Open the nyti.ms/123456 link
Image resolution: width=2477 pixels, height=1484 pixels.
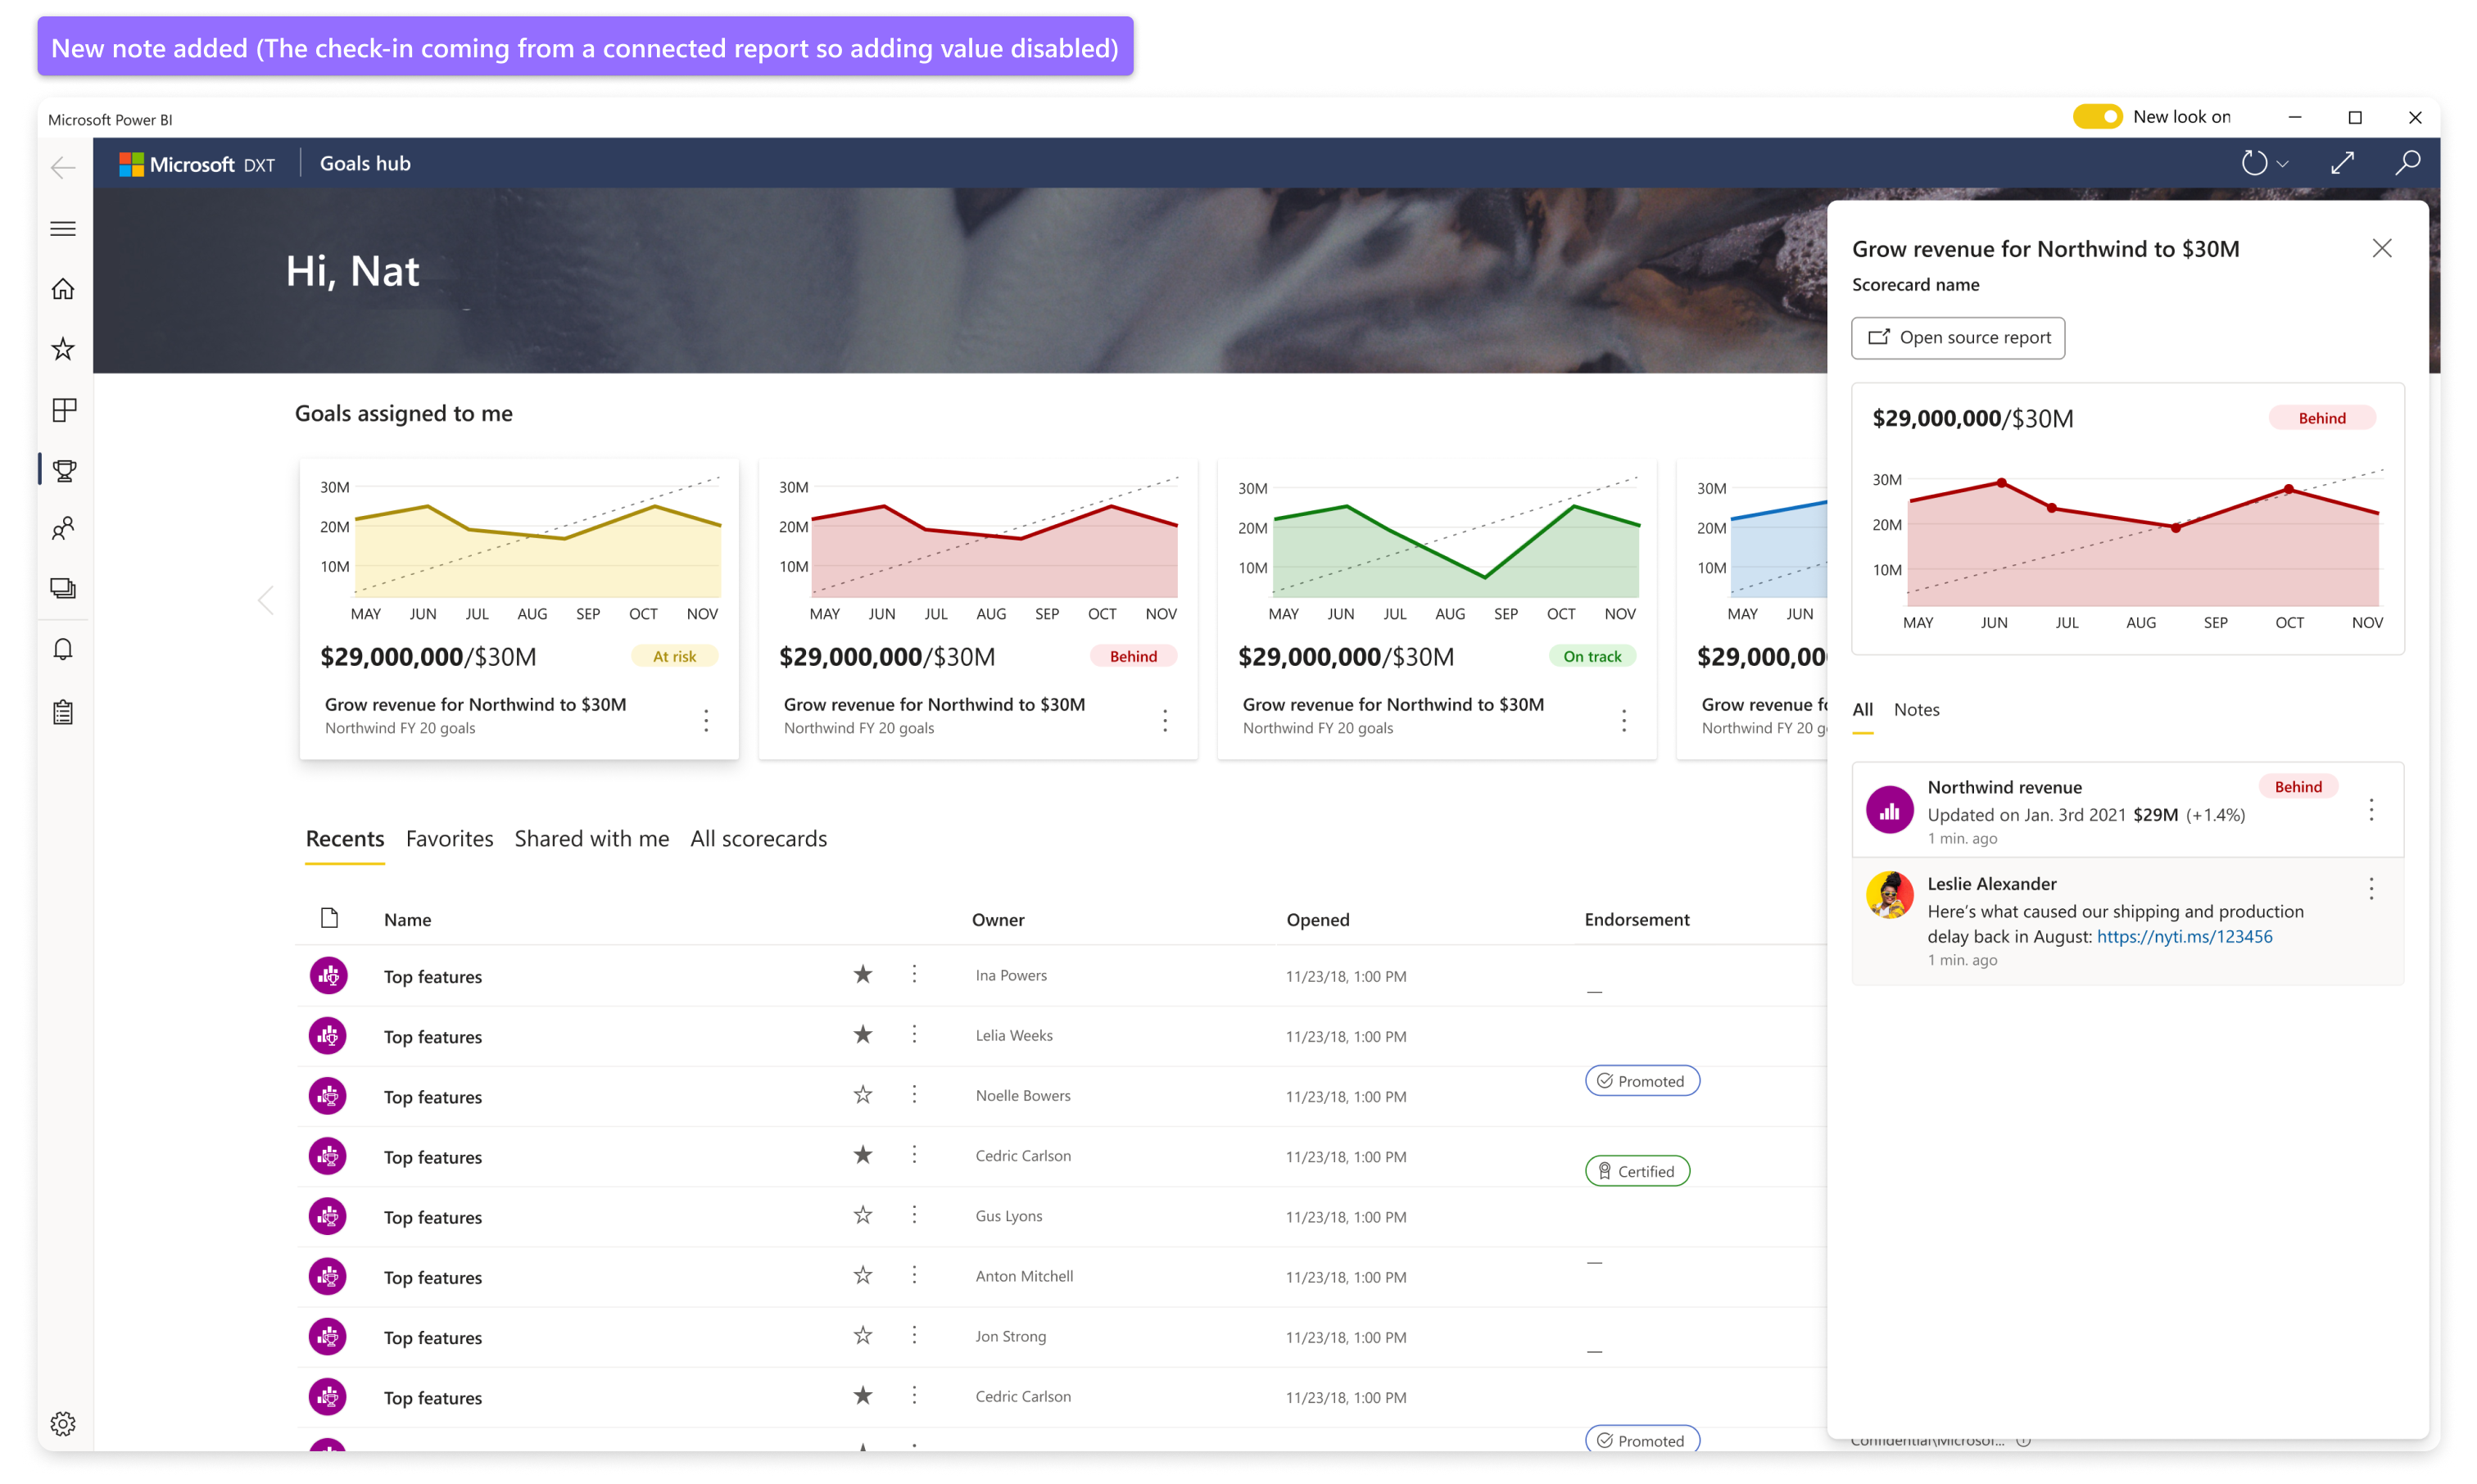pos(2184,936)
